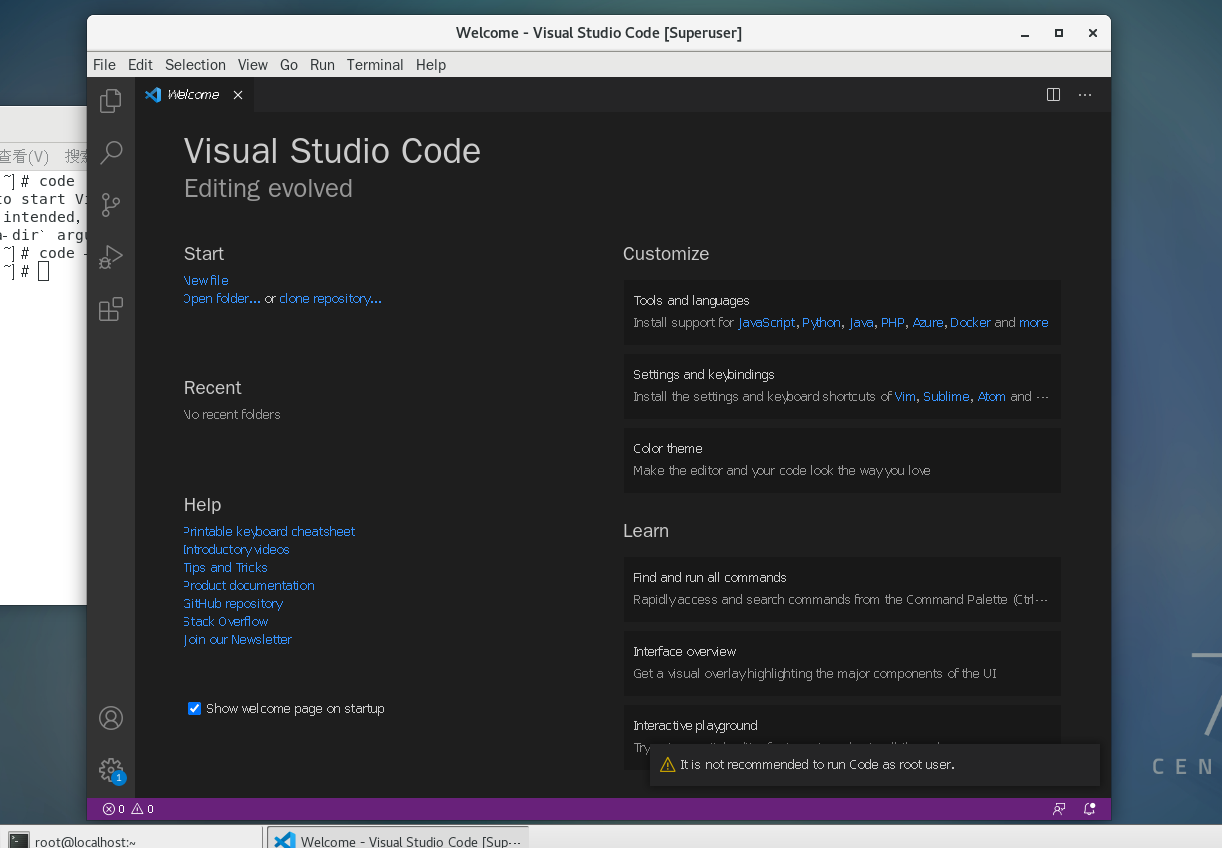Viewport: 1222px width, 848px height.
Task: Open Stack Overflow link
Action: (x=226, y=622)
